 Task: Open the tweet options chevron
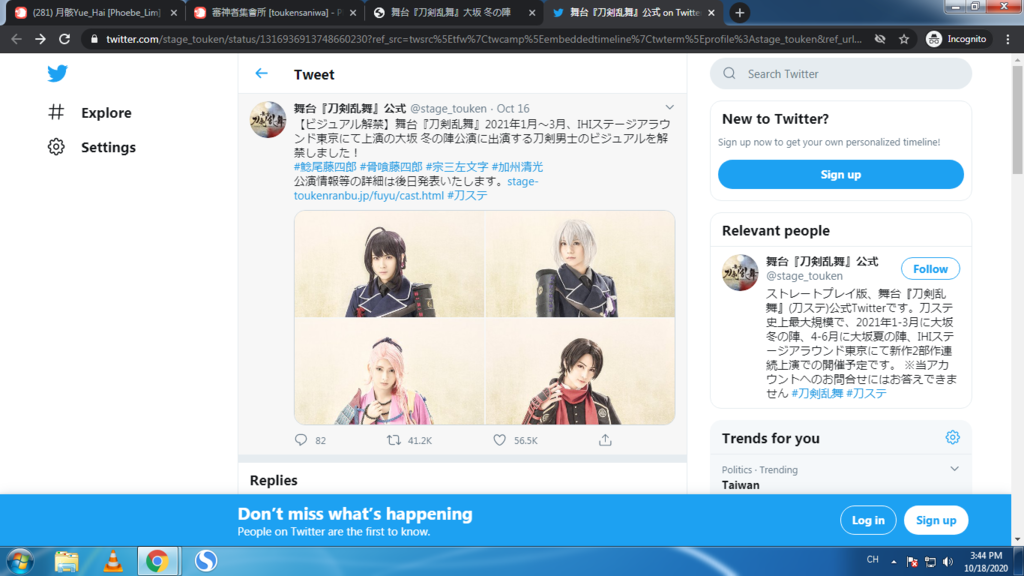click(669, 107)
